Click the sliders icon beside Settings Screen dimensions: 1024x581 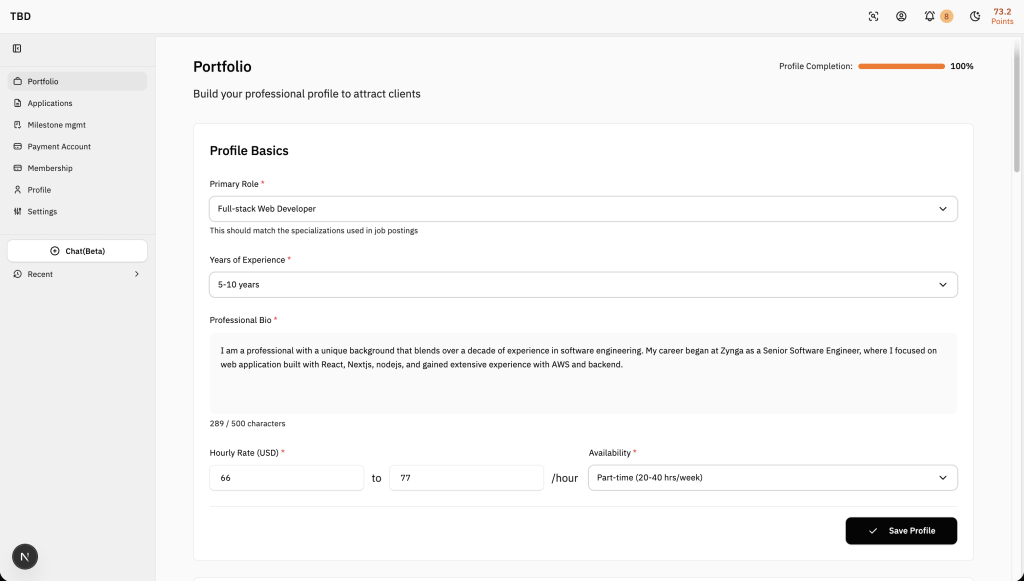18,211
